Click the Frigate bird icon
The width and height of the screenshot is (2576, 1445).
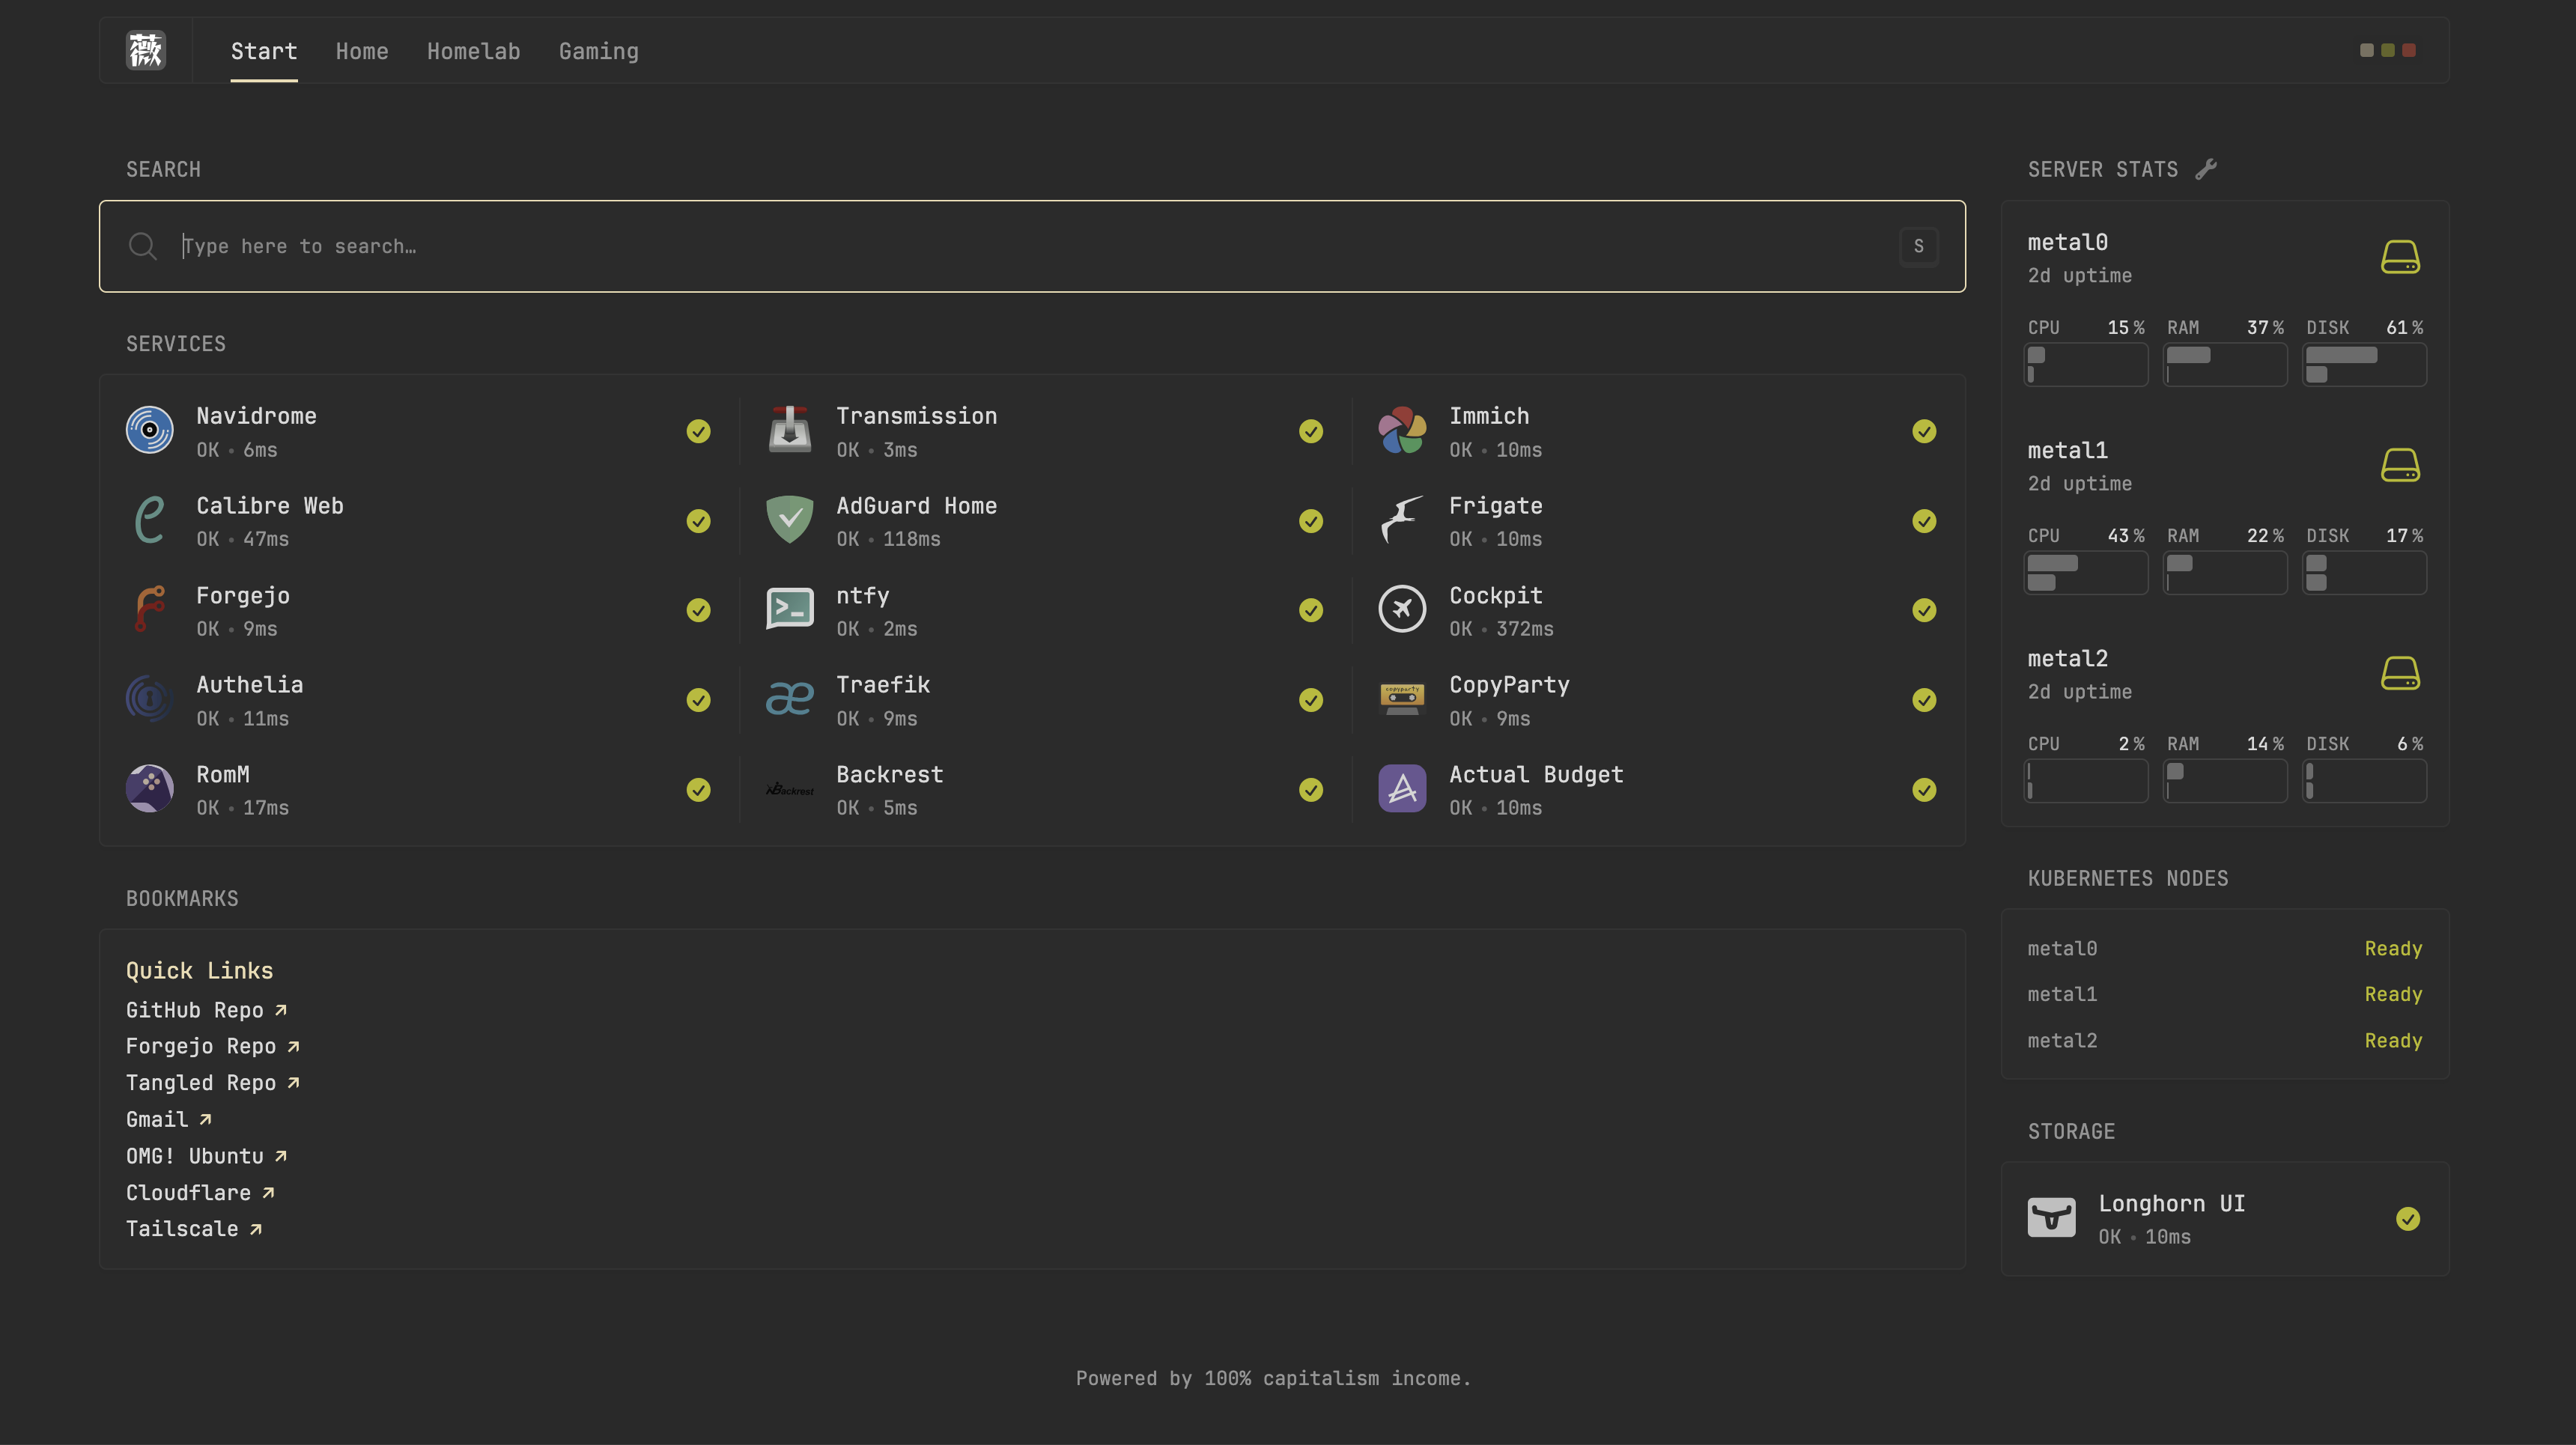1402,521
